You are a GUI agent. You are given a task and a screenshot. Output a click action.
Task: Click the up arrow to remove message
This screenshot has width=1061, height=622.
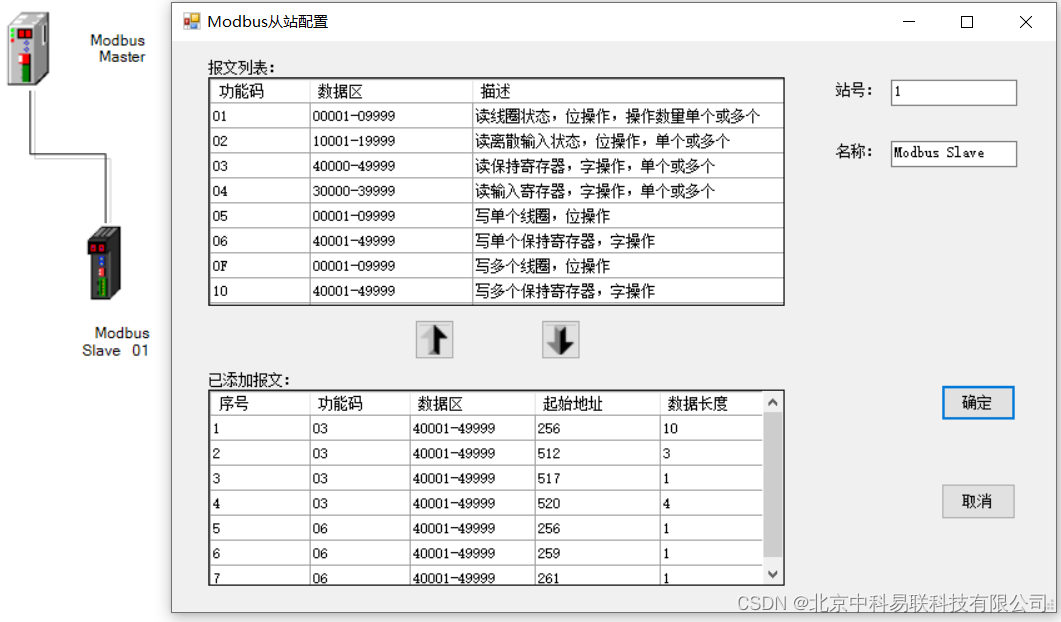(434, 340)
